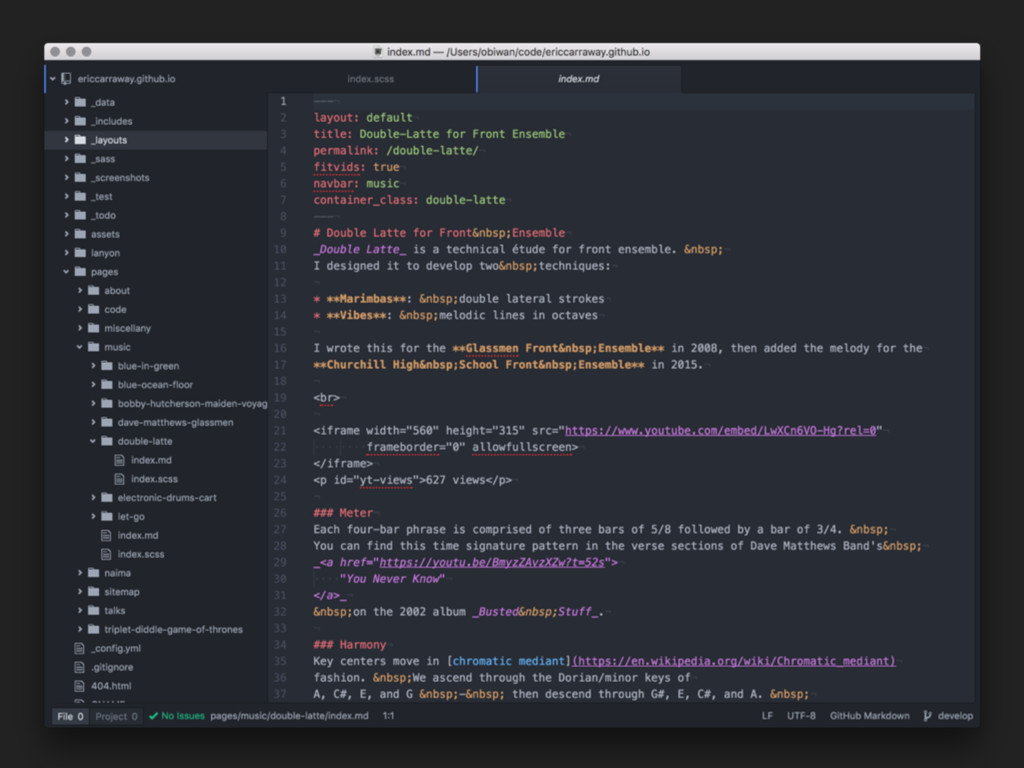Switch to the index.scss tab
This screenshot has height=768, width=1024.
(x=371, y=79)
